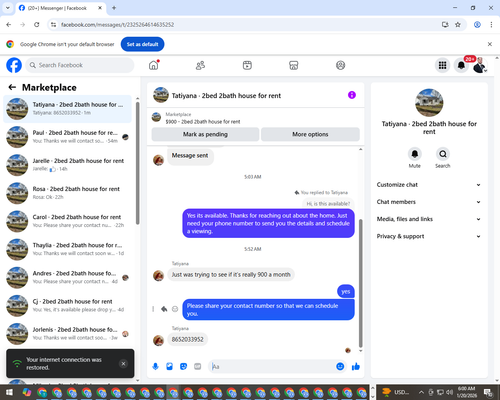Click the chat messages scrollbar

click(x=360, y=283)
